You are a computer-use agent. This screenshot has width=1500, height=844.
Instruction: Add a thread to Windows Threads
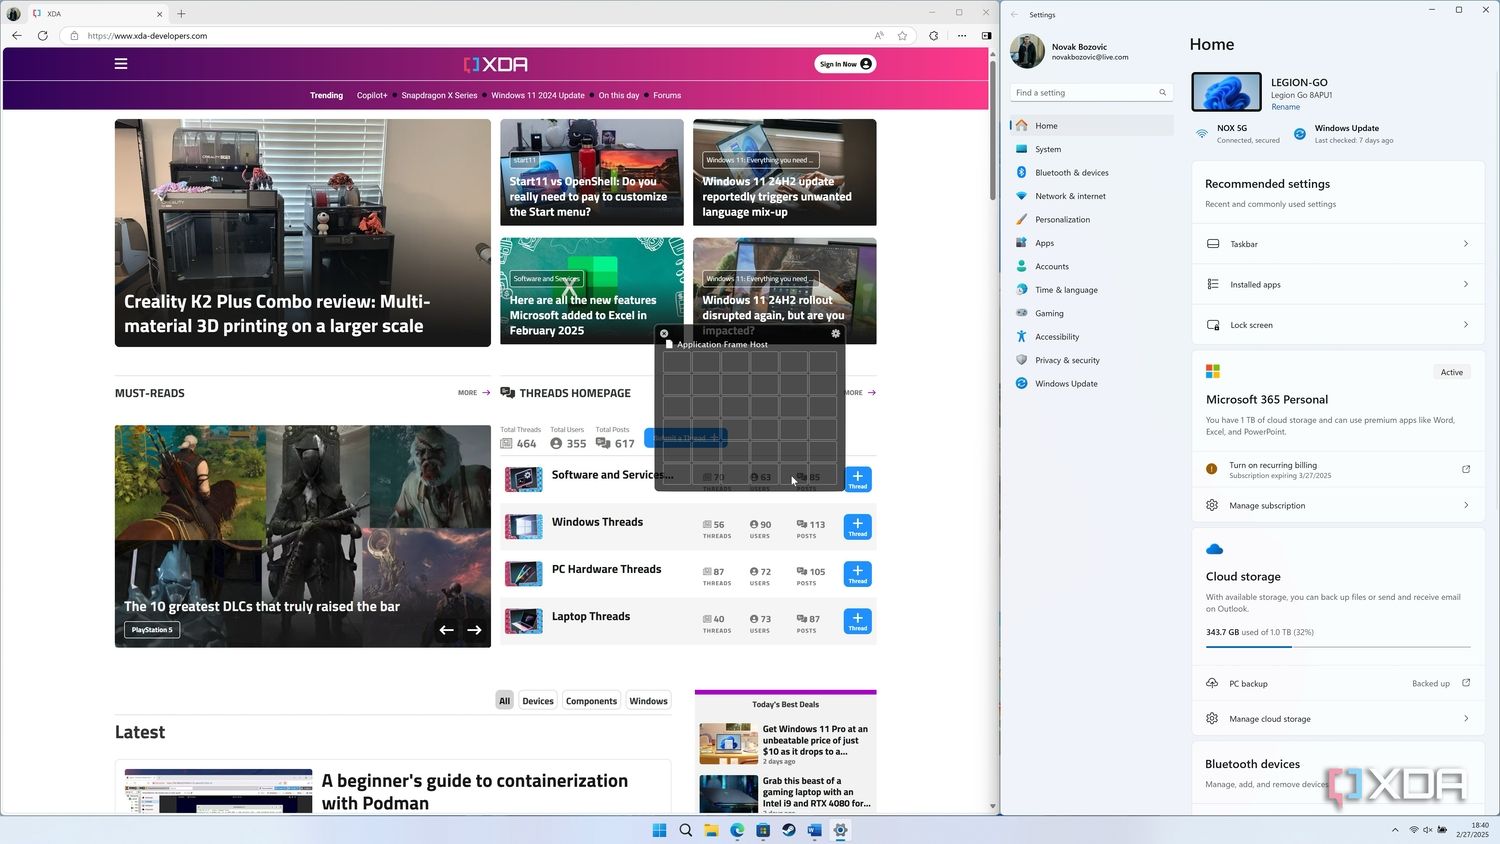pos(858,527)
